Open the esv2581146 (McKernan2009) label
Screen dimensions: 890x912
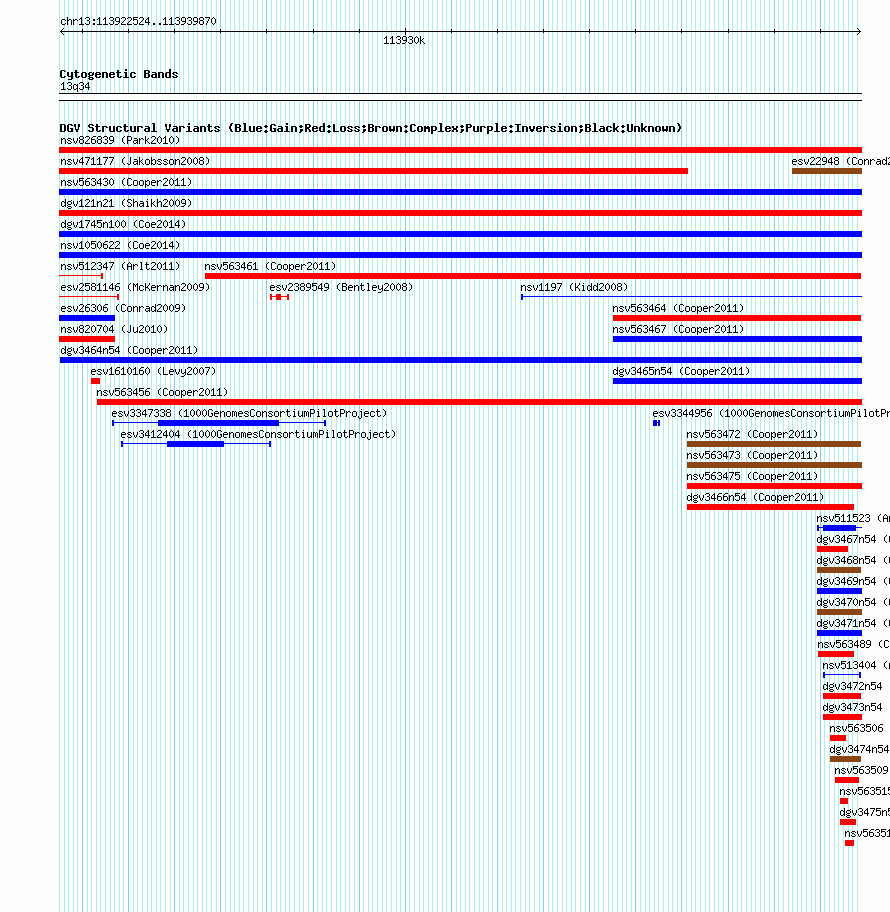[x=135, y=287]
